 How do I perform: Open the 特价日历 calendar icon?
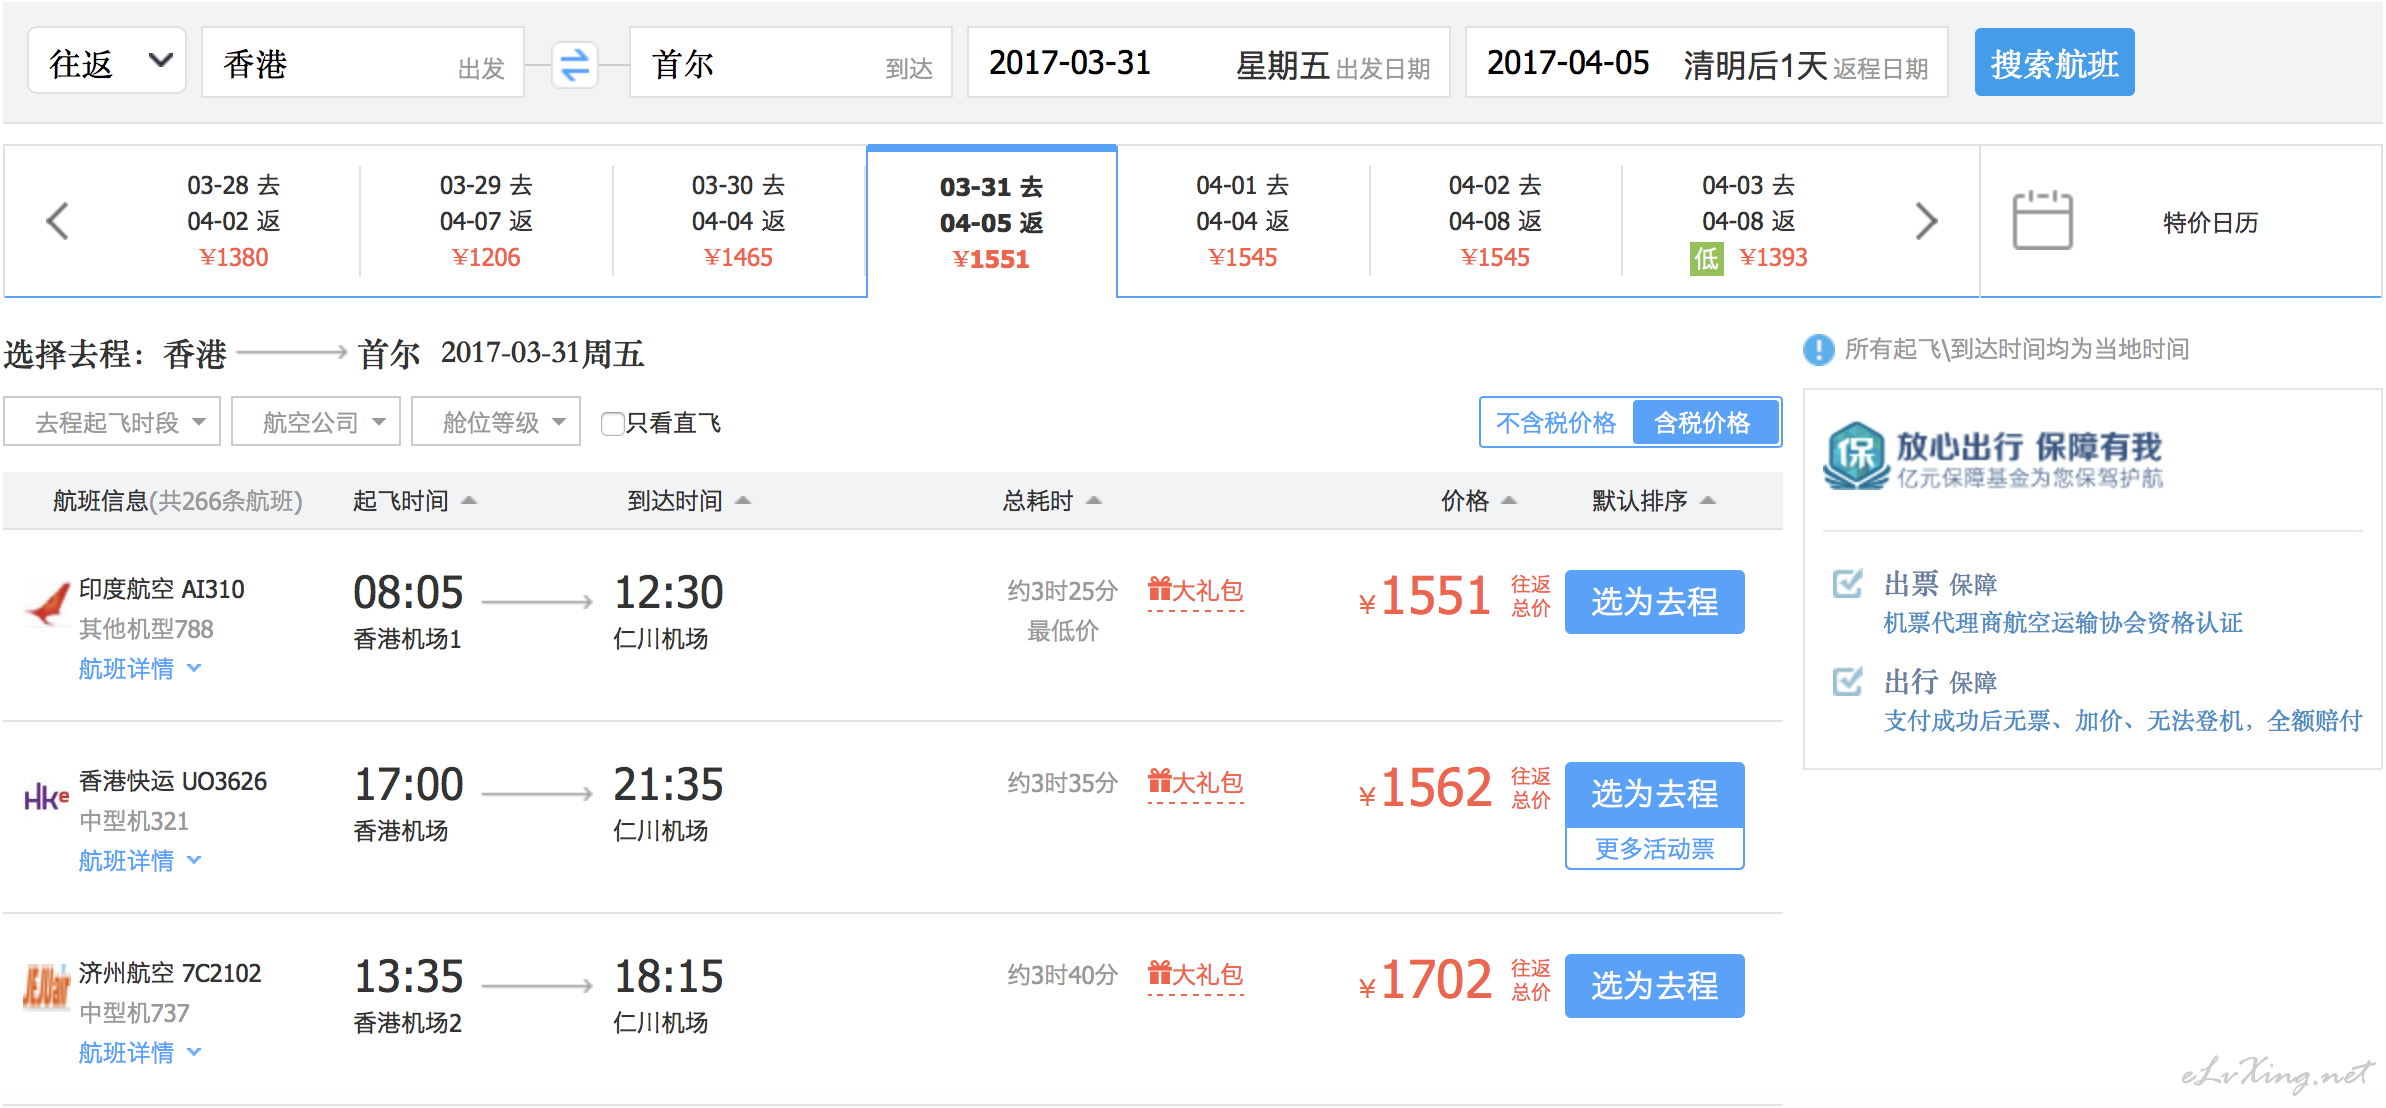(x=2042, y=220)
